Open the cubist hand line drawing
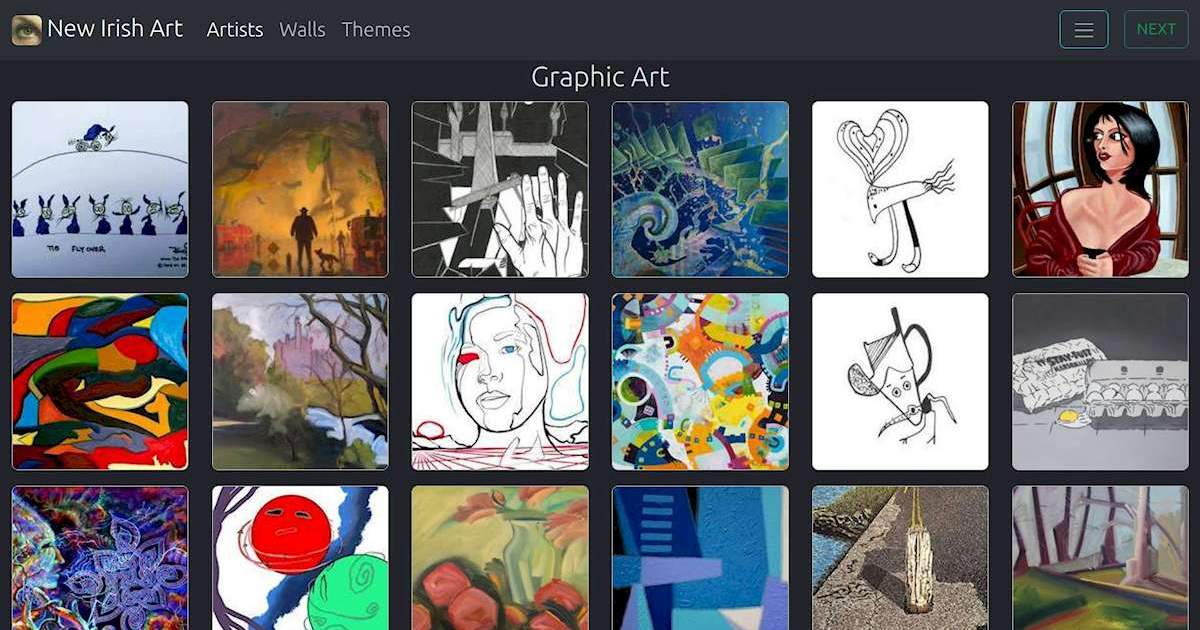 tap(500, 188)
